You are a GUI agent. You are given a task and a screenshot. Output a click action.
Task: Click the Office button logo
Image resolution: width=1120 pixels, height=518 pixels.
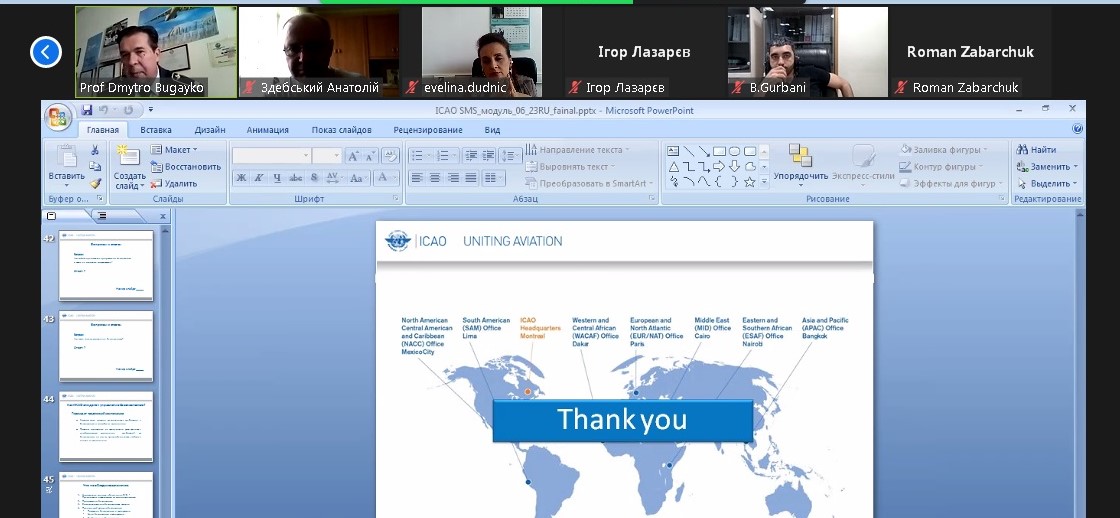[59, 118]
